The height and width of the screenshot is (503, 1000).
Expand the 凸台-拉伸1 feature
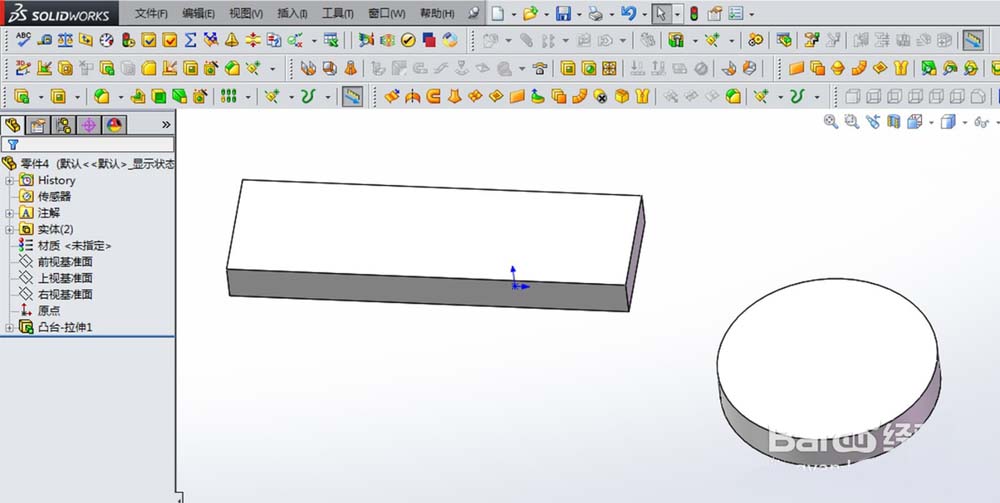pos(10,328)
